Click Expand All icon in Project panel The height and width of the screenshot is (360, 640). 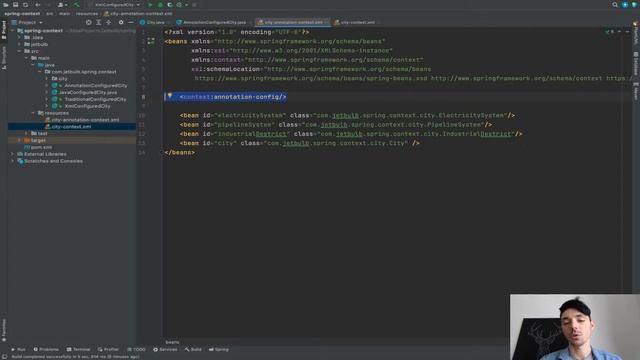click(99, 22)
